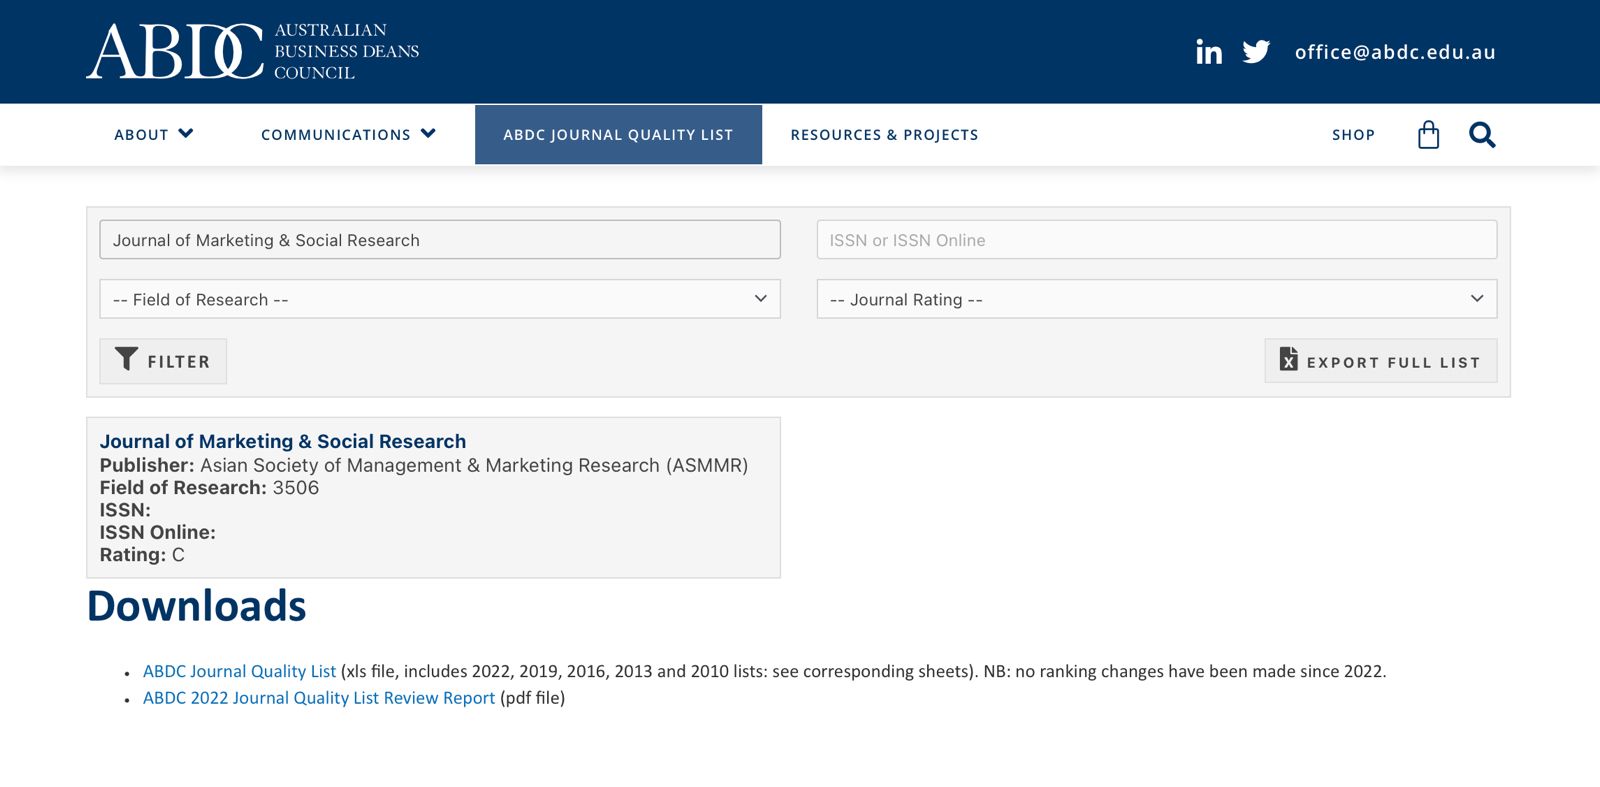This screenshot has width=1600, height=787.
Task: Open the shopping bag cart icon
Action: coord(1428,134)
